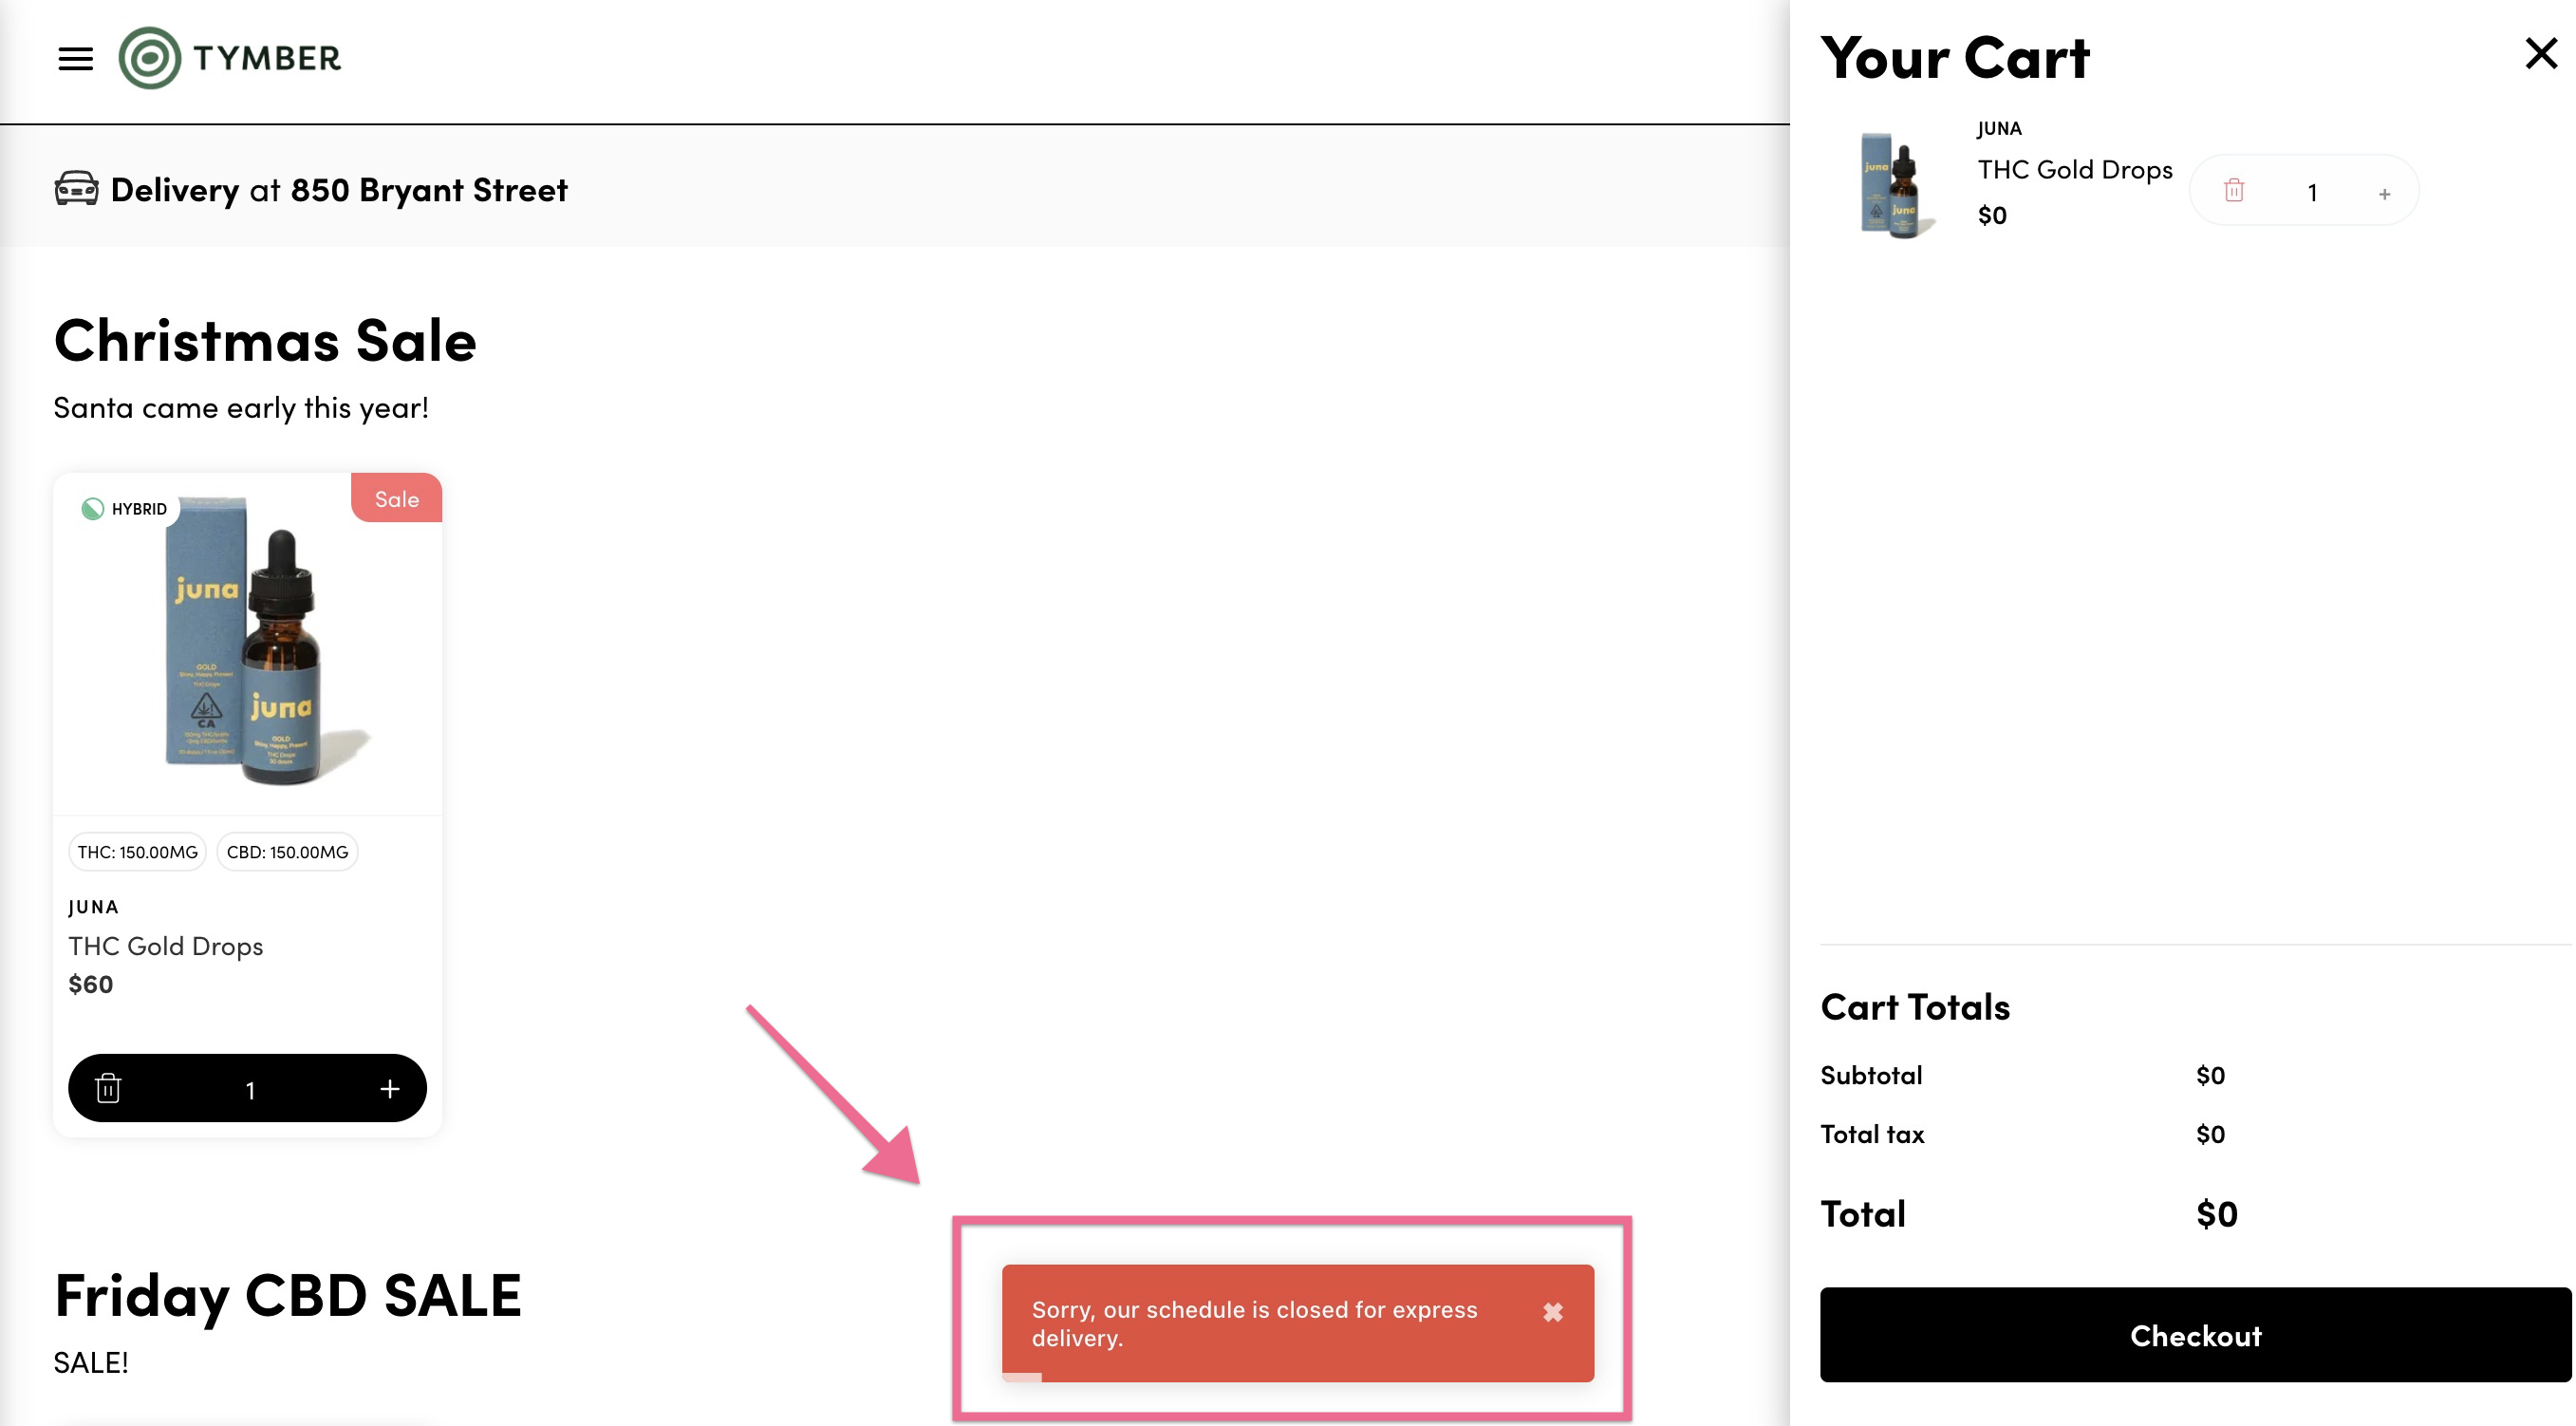The width and height of the screenshot is (2576, 1426).
Task: Open the THC Gold Drops name in the cart
Action: [x=2075, y=170]
